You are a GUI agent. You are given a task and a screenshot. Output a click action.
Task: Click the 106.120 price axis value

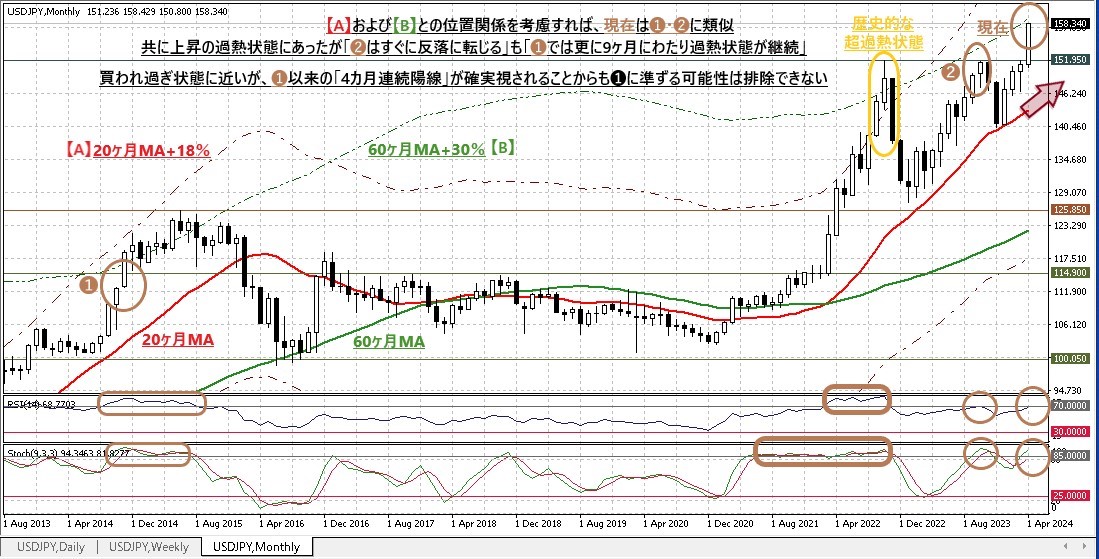pos(1070,324)
